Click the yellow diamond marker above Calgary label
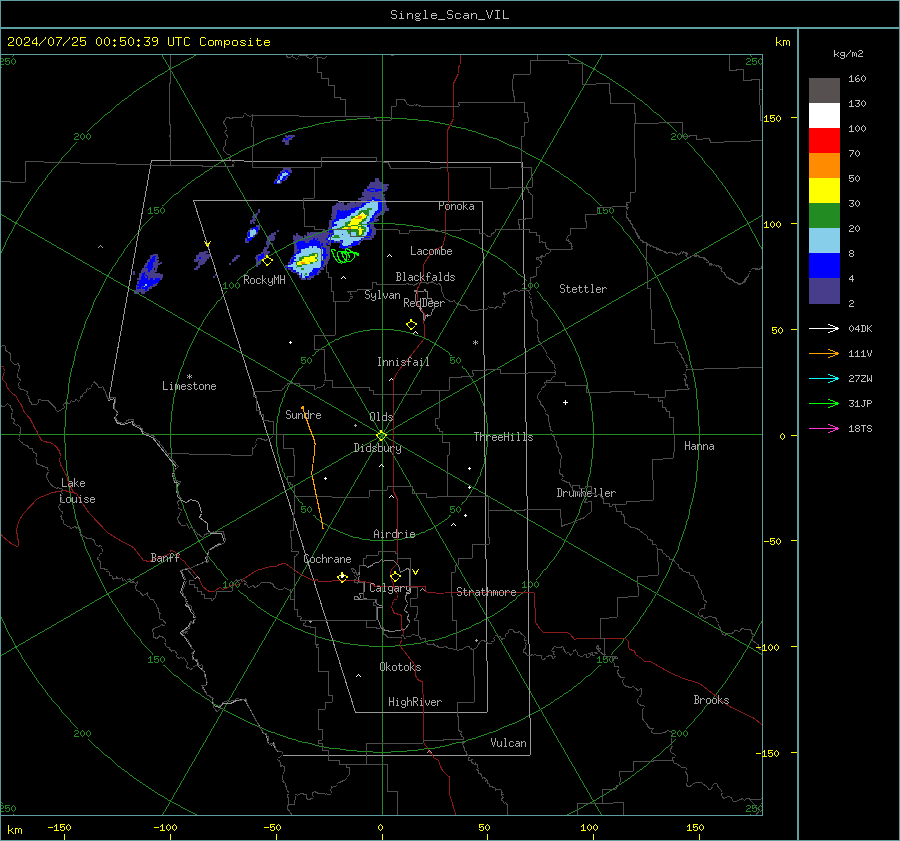This screenshot has width=900, height=841. click(395, 576)
